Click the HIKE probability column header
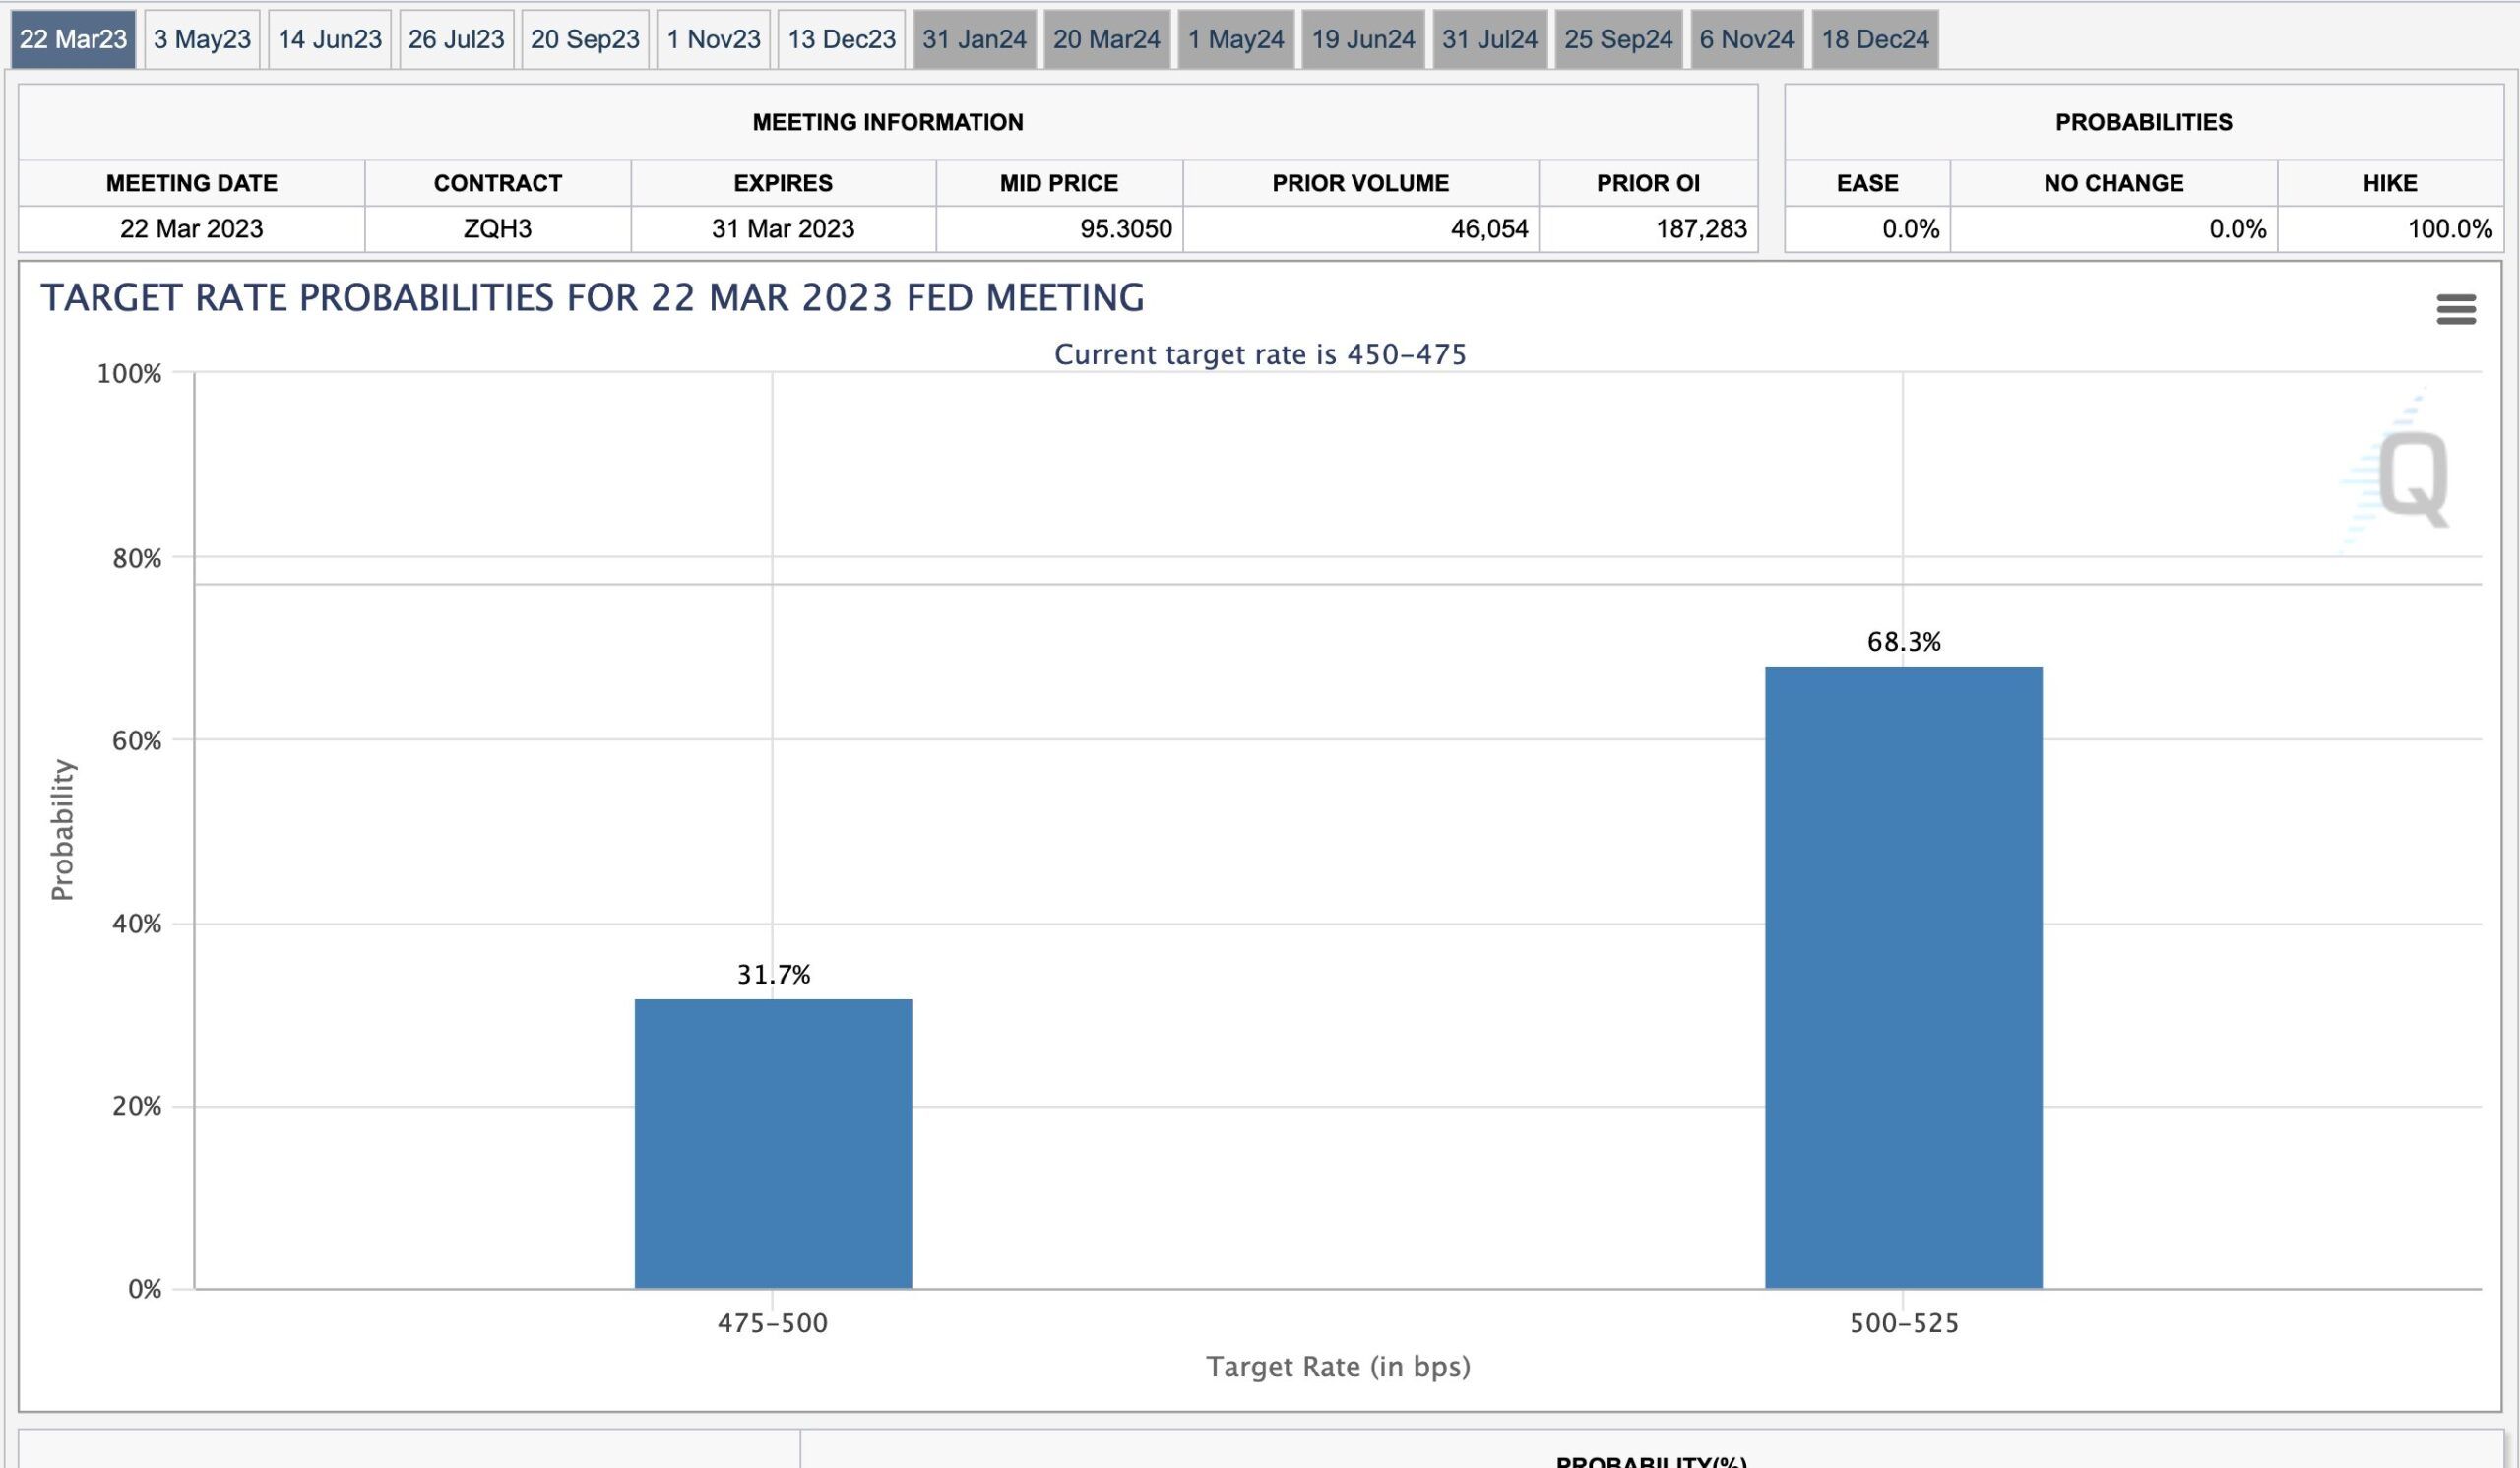Screen dimensions: 2520x1468 pos(2389,183)
